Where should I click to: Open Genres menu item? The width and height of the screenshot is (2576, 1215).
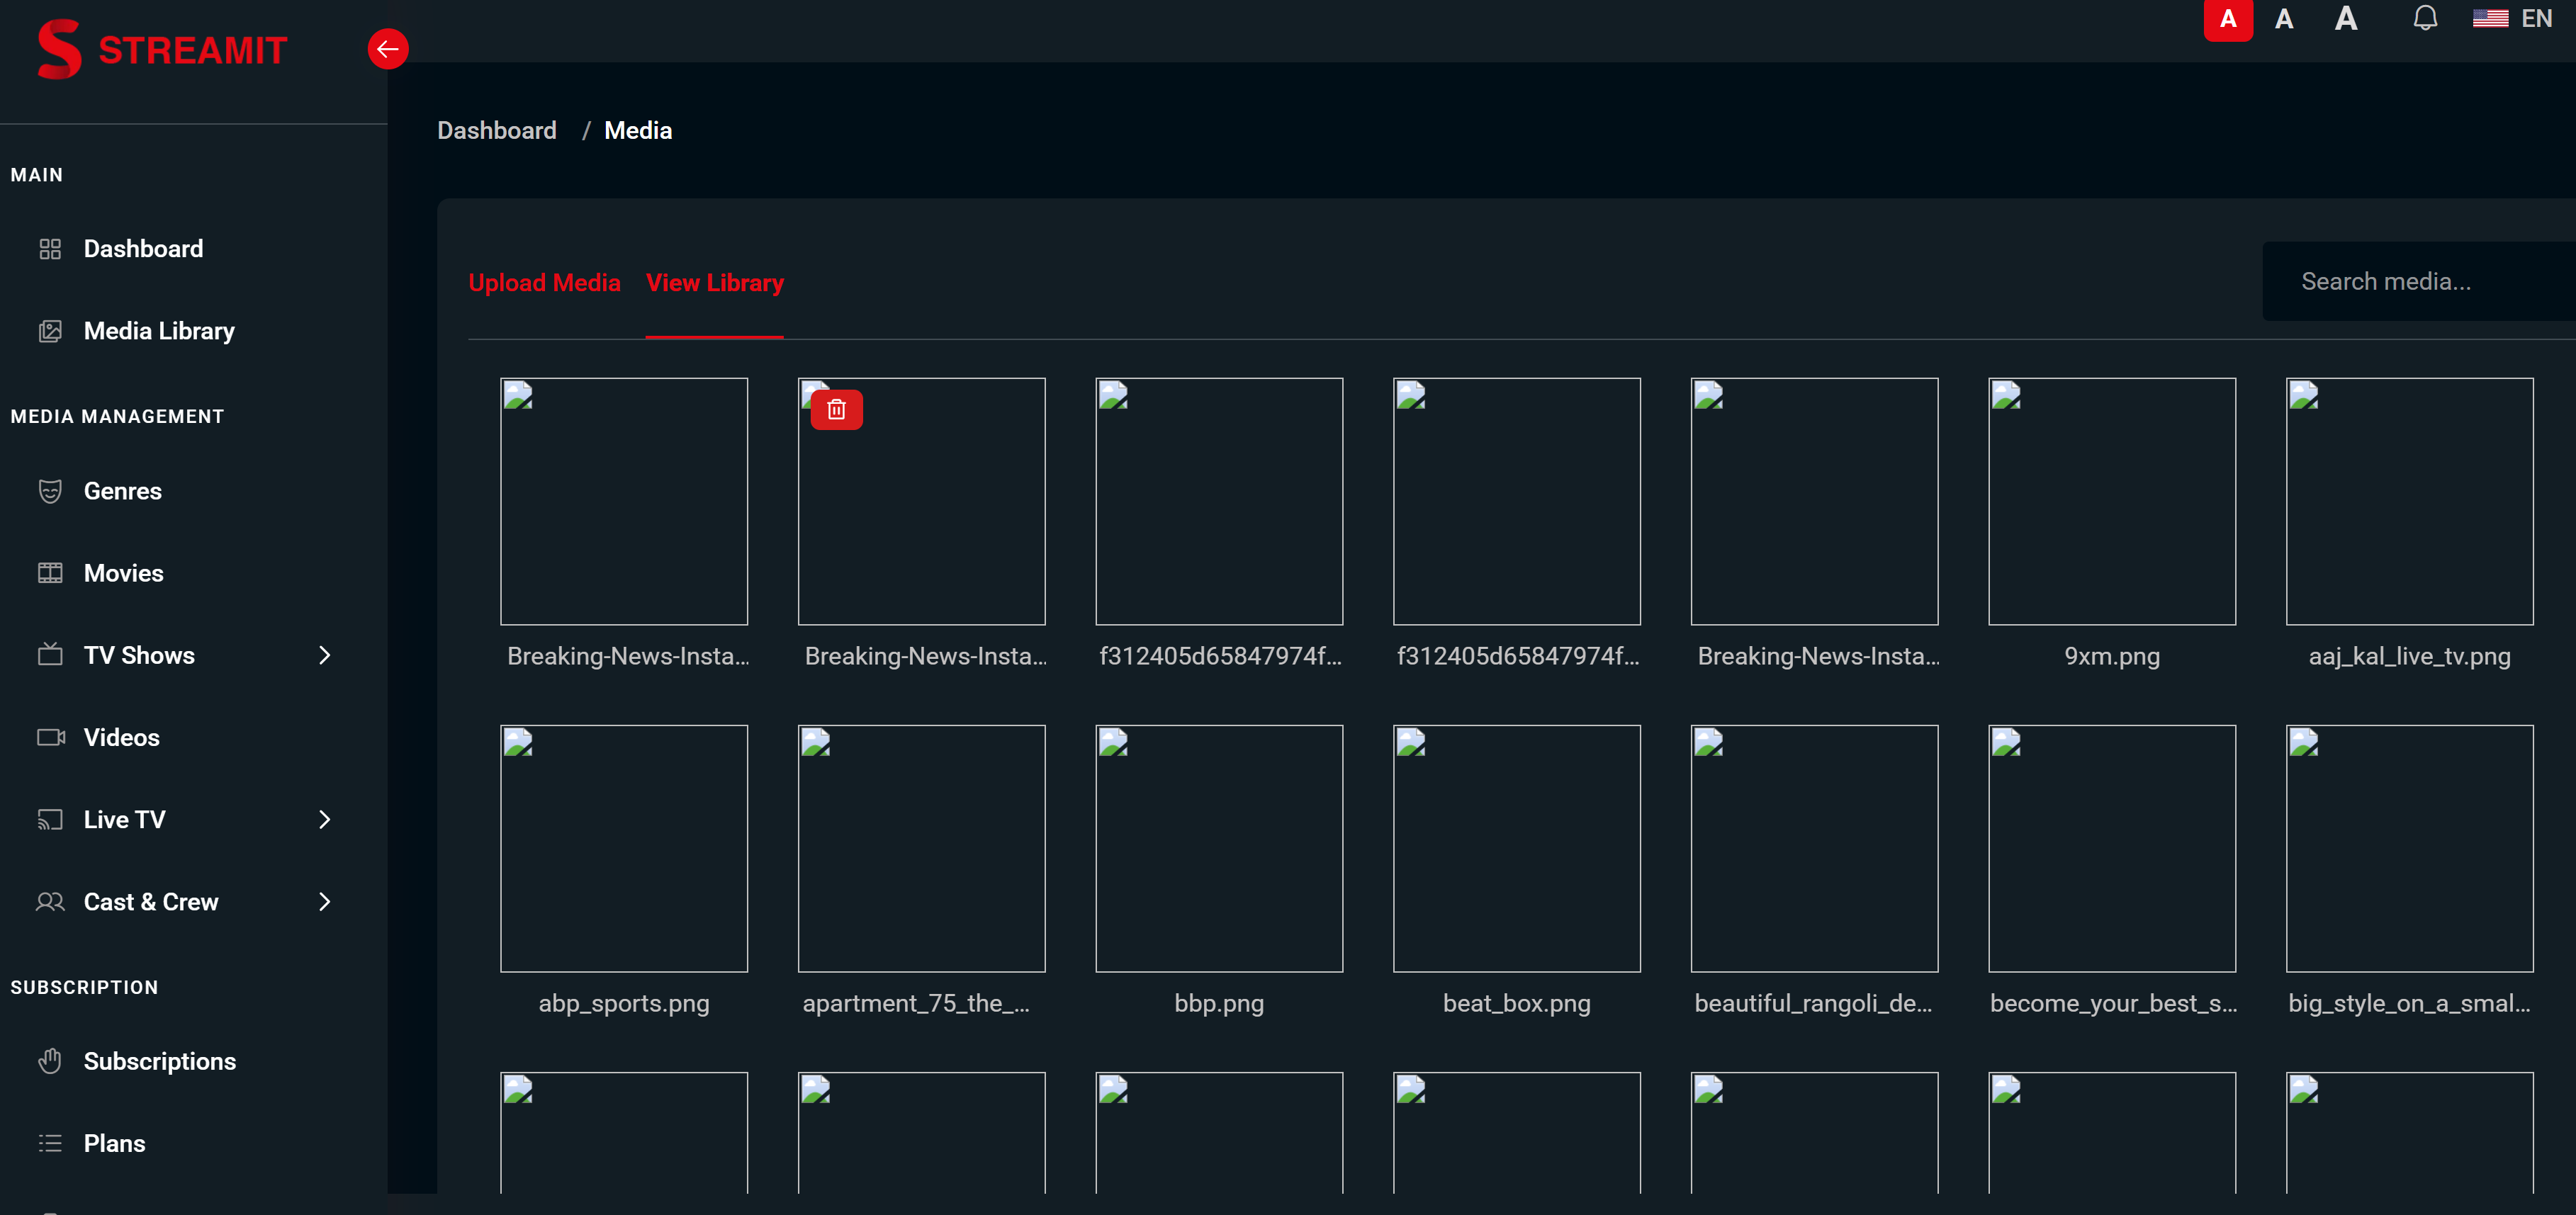pos(123,491)
